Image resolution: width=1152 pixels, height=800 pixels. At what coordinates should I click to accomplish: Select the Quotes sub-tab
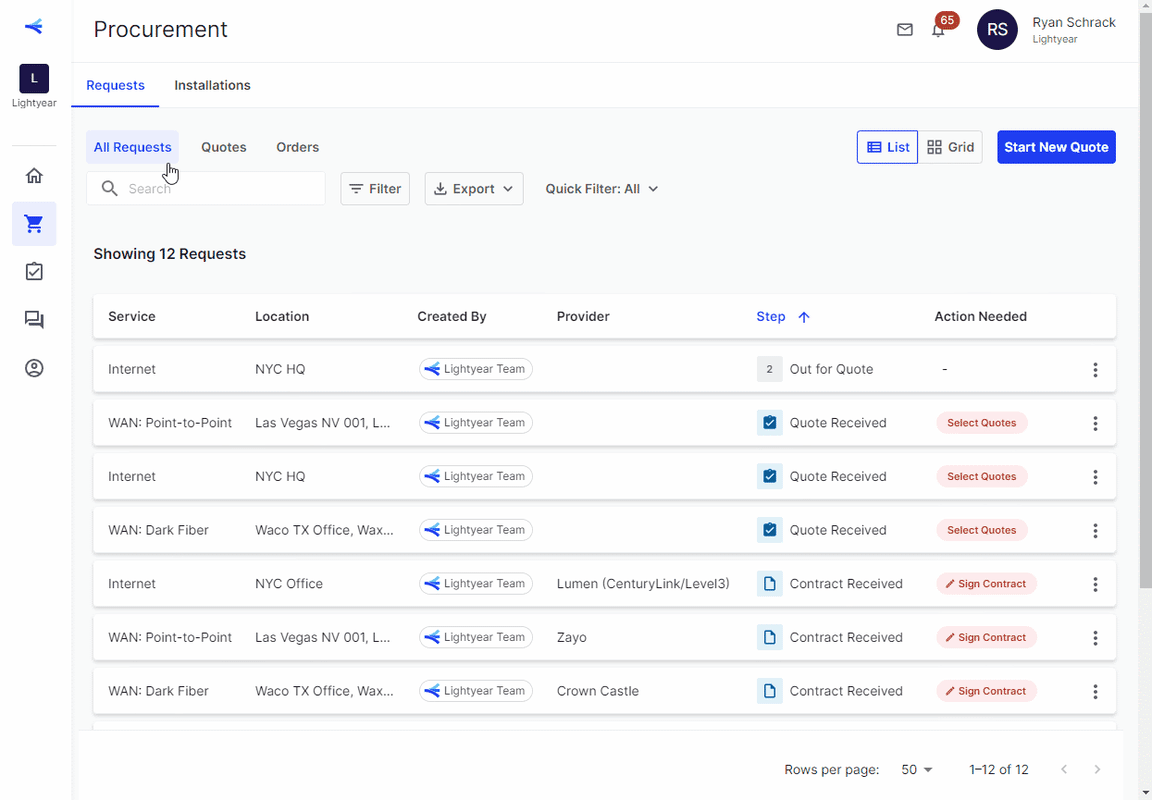[224, 147]
